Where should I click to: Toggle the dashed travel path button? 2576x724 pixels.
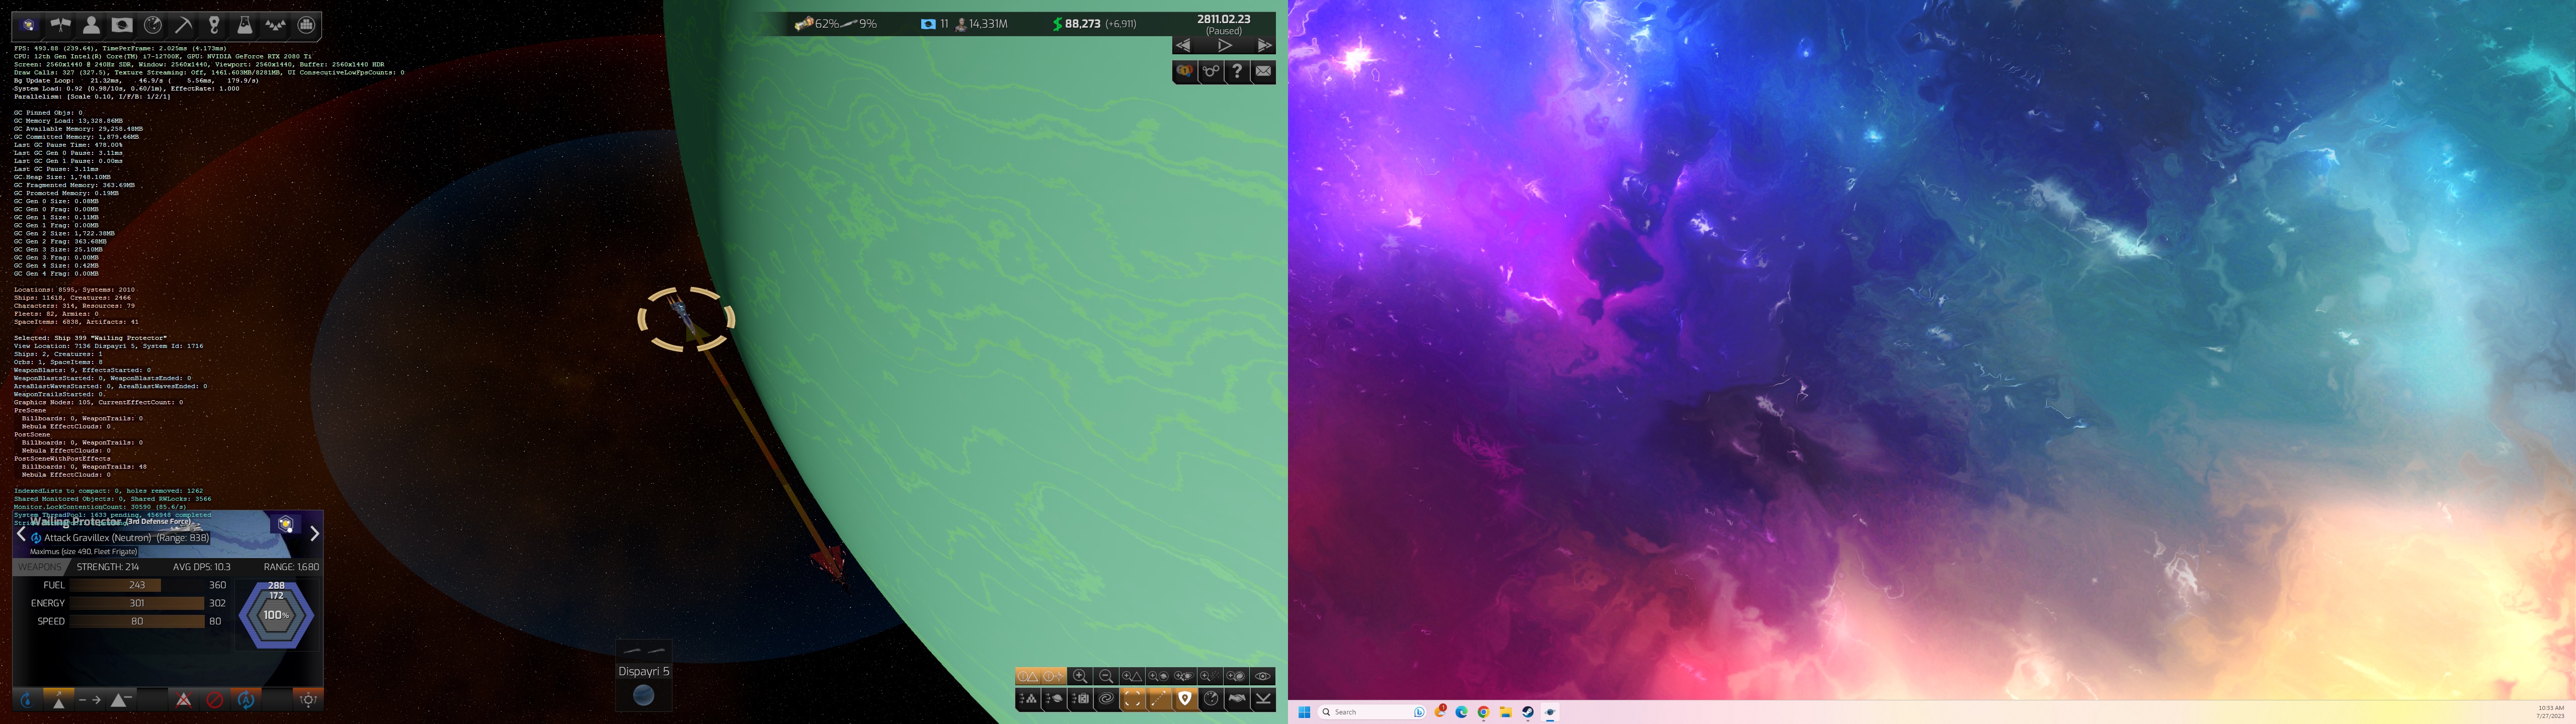tap(1158, 699)
